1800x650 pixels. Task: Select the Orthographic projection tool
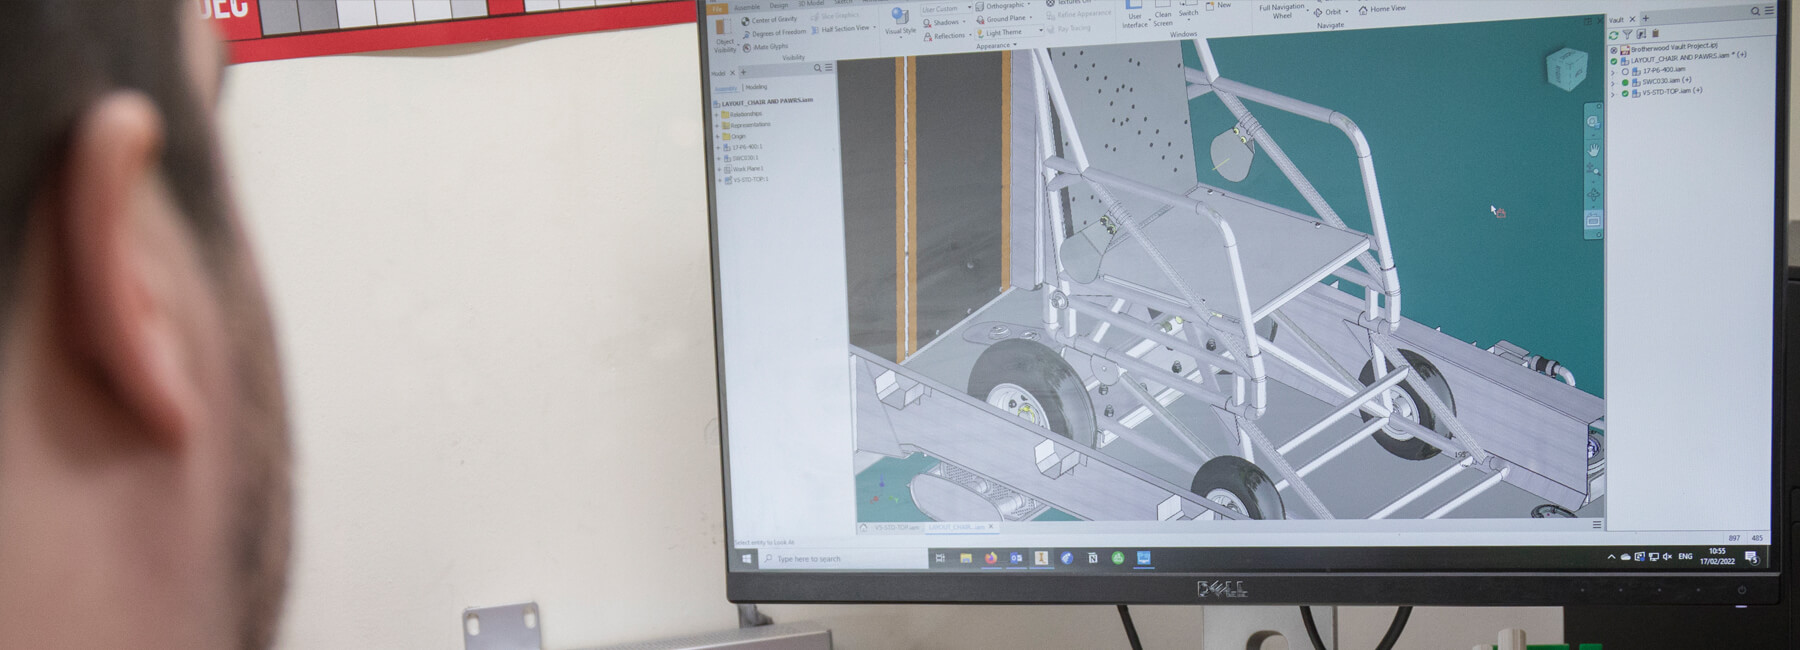[x=1001, y=5]
